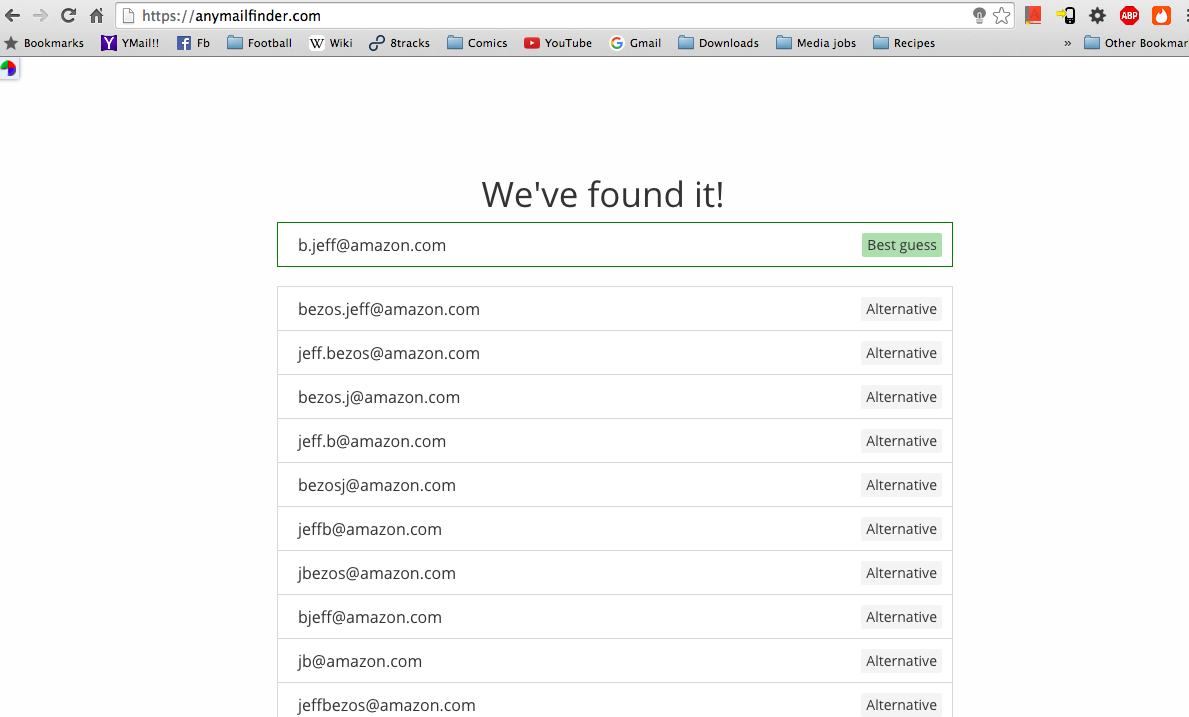
Task: Click the colorful pie icon below bookmarks bar
Action: click(8, 69)
